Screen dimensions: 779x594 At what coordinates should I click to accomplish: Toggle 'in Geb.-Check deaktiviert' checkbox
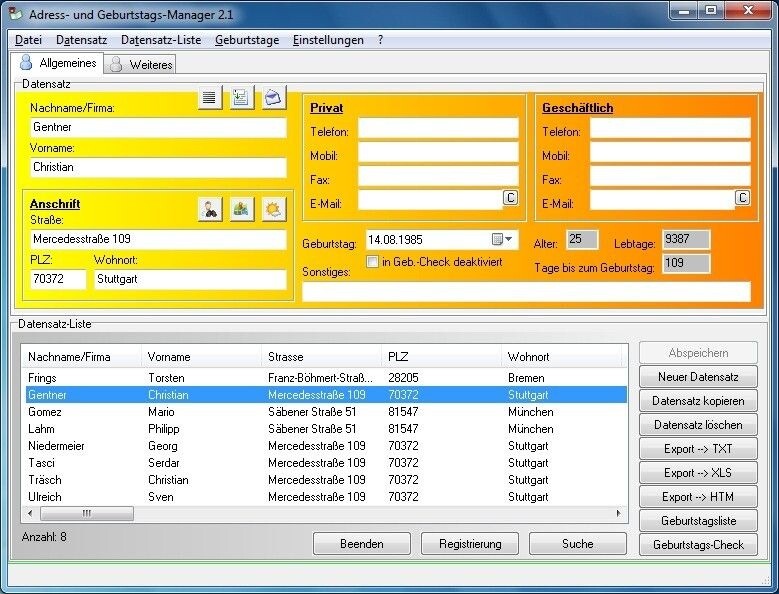click(372, 262)
